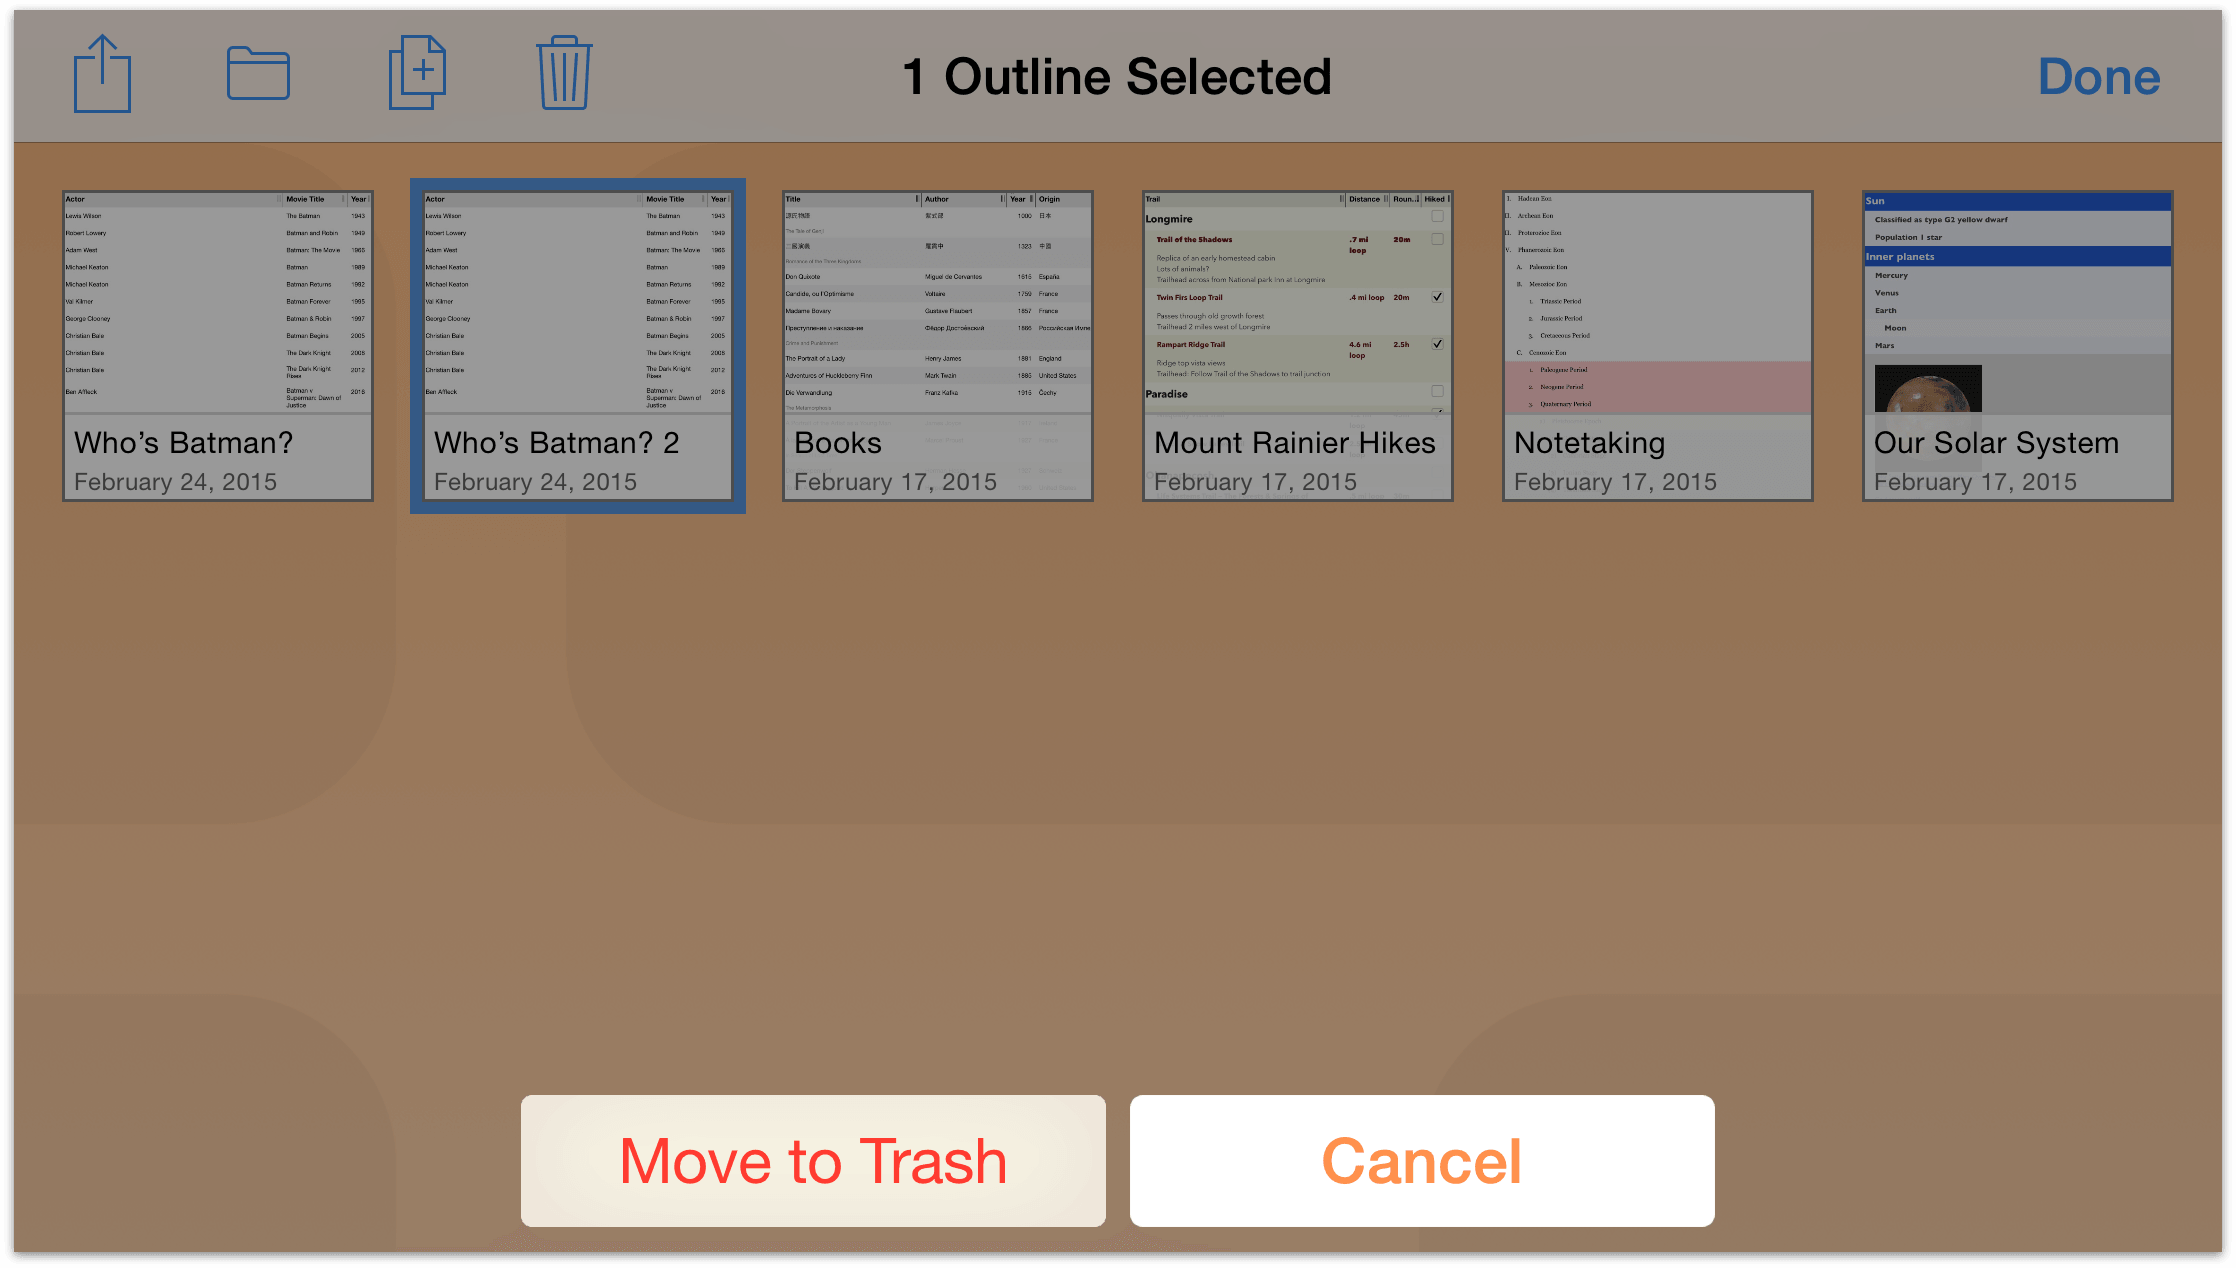Viewport: 2236px width, 1268px height.
Task: Toggle selection of 'Who's Batman?' outline
Action: click(215, 338)
